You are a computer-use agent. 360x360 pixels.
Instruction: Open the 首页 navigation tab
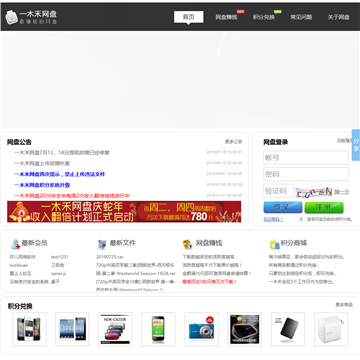tap(189, 17)
